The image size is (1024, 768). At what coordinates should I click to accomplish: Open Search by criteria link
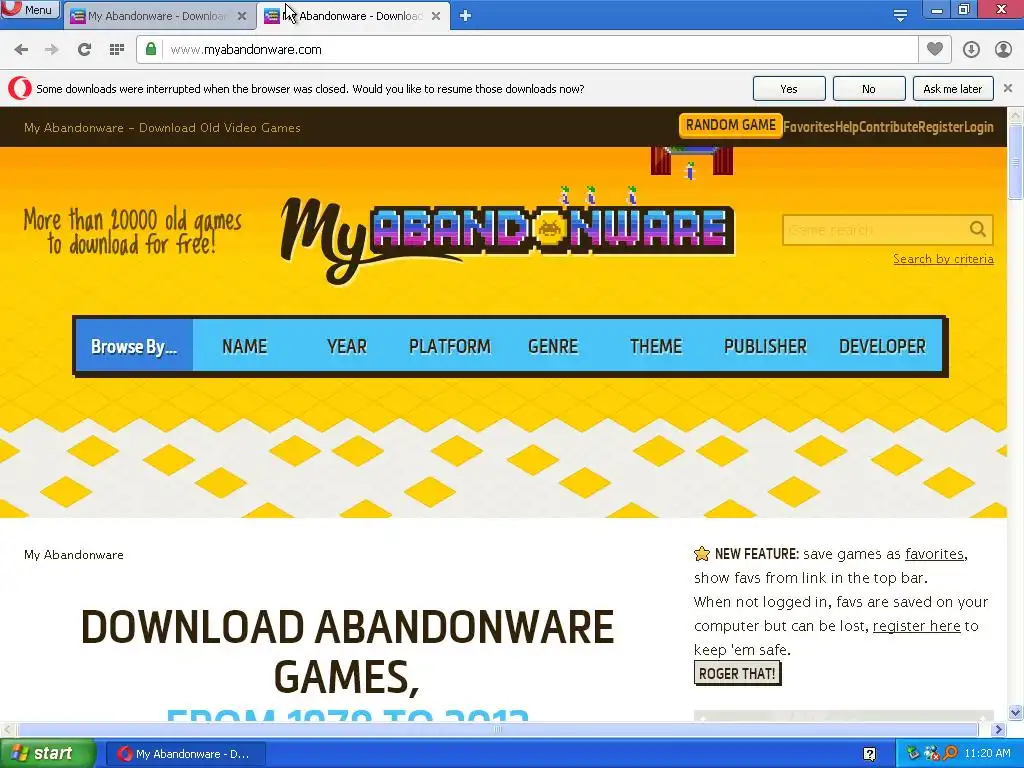[943, 259]
